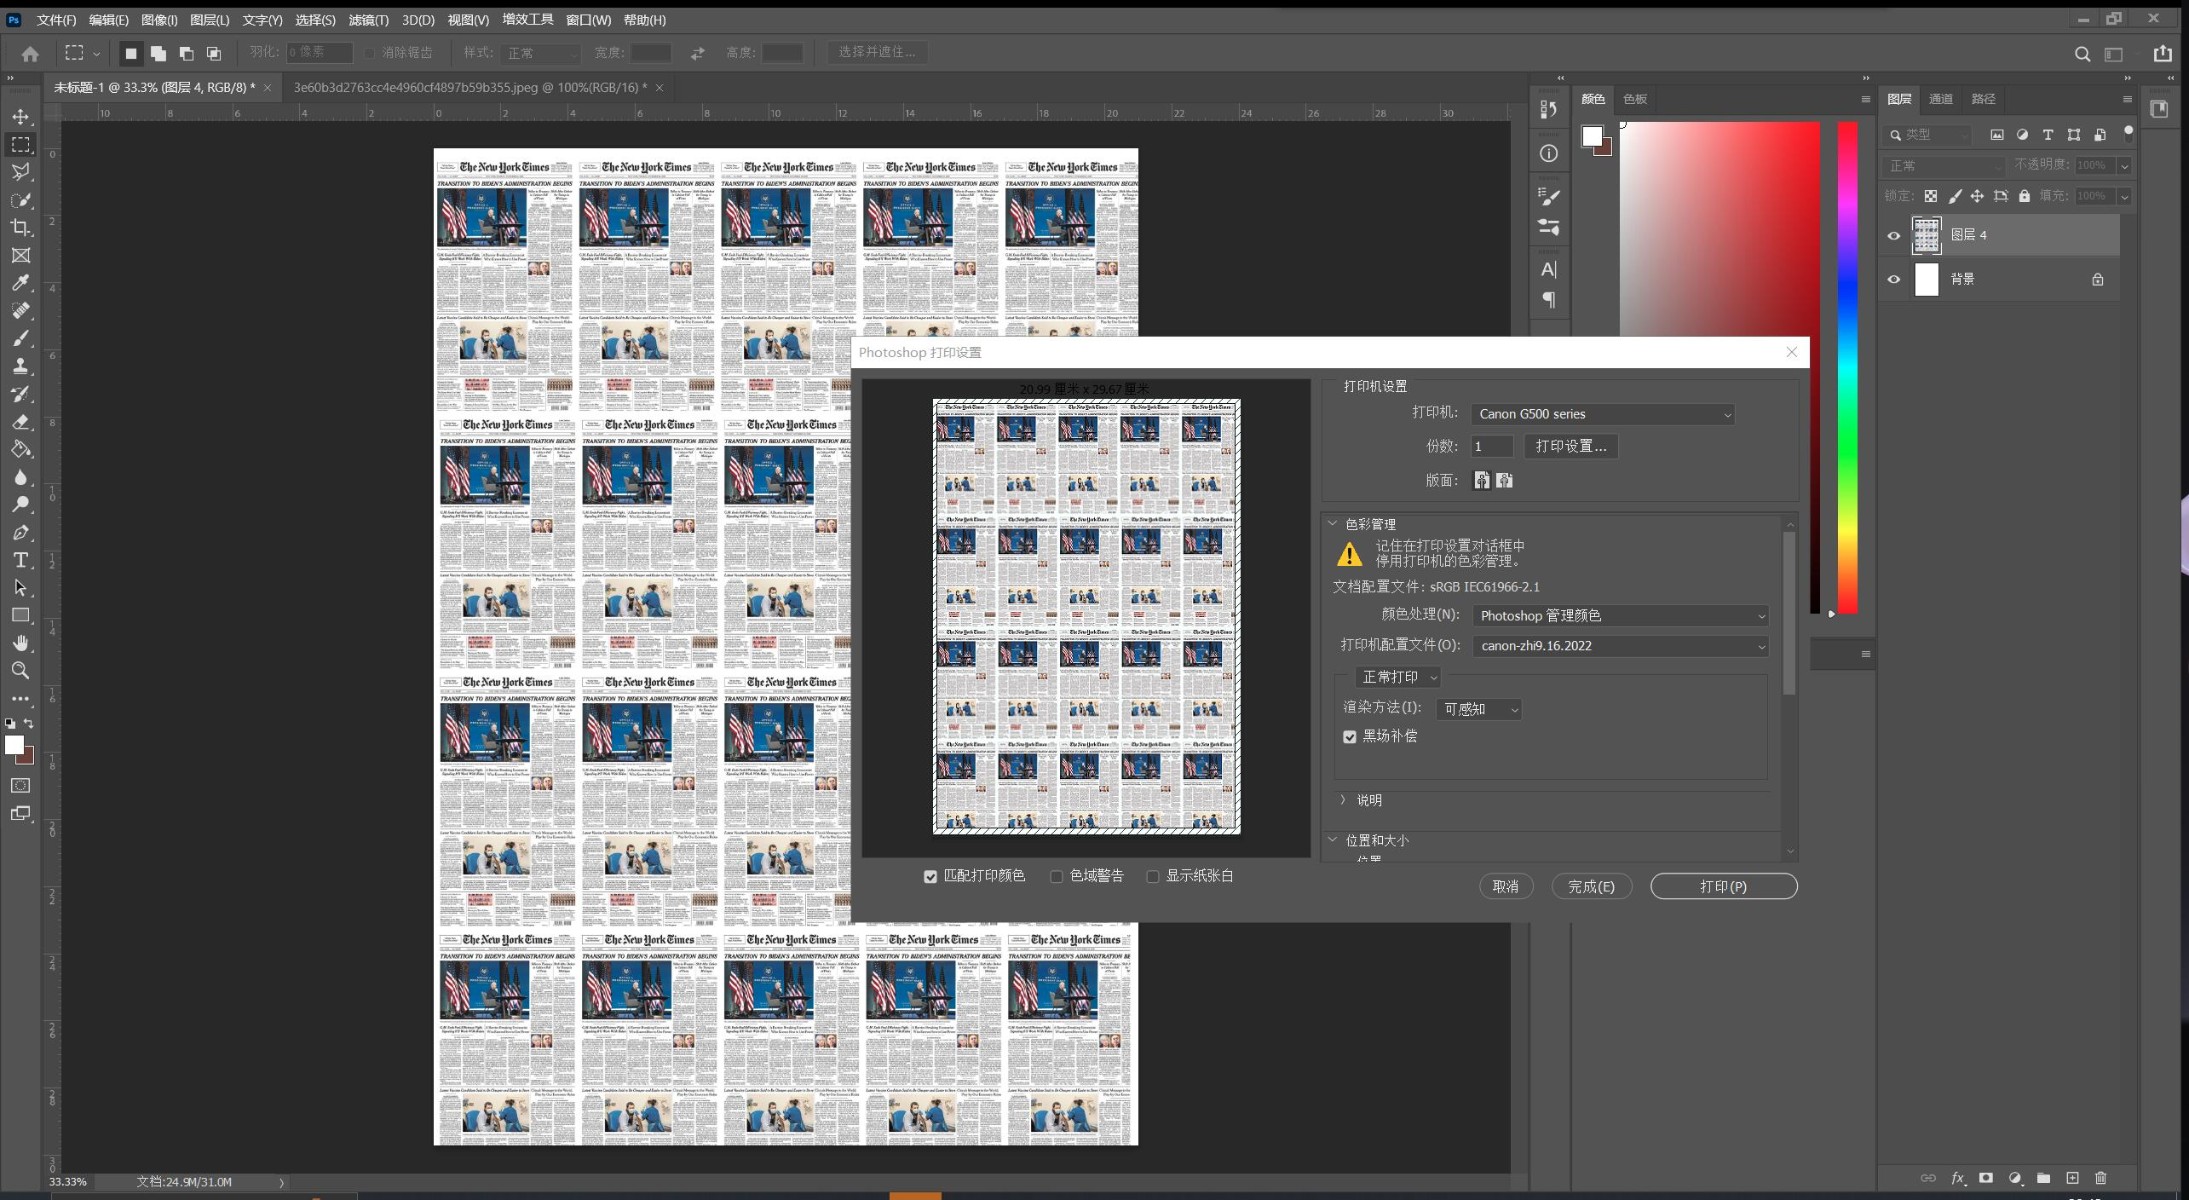Switch to the 色板 tab
The width and height of the screenshot is (2189, 1200).
click(1635, 99)
